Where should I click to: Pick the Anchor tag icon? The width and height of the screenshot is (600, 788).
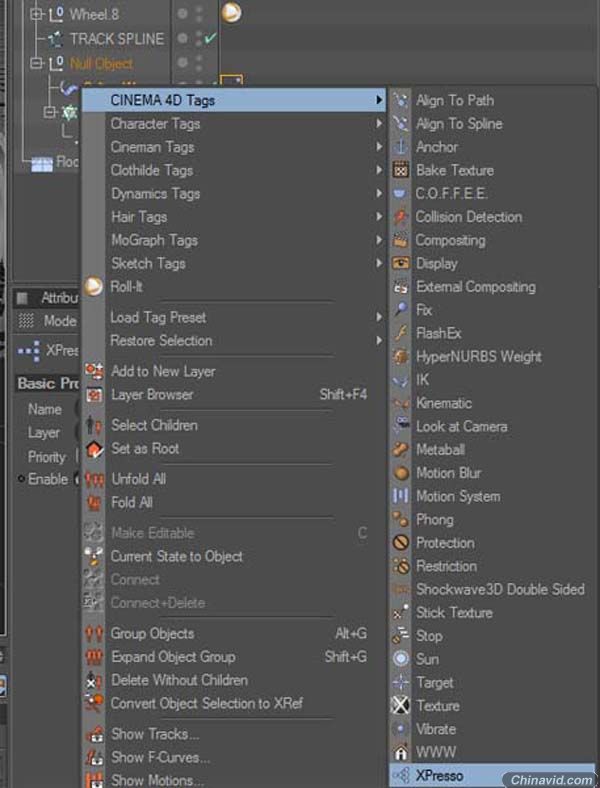[401, 147]
